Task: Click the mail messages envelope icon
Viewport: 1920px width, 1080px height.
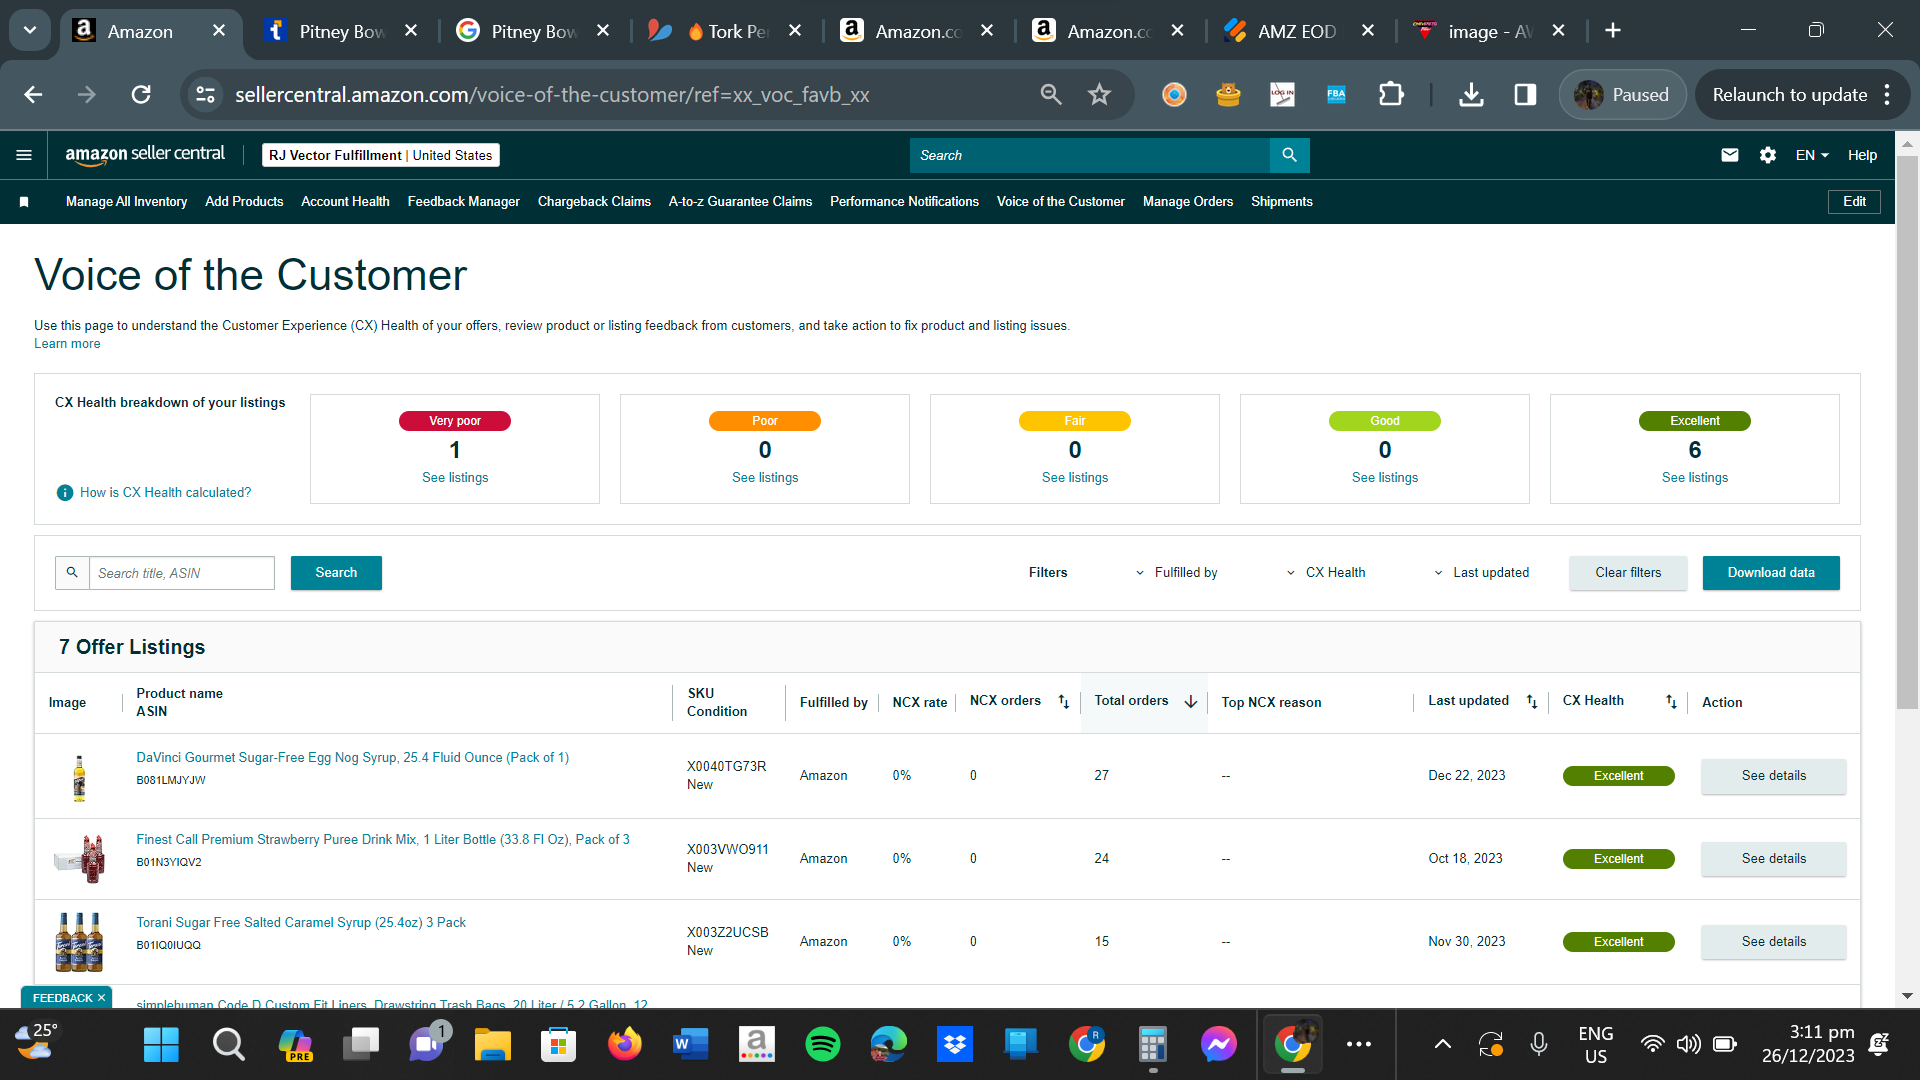Action: coord(1730,155)
